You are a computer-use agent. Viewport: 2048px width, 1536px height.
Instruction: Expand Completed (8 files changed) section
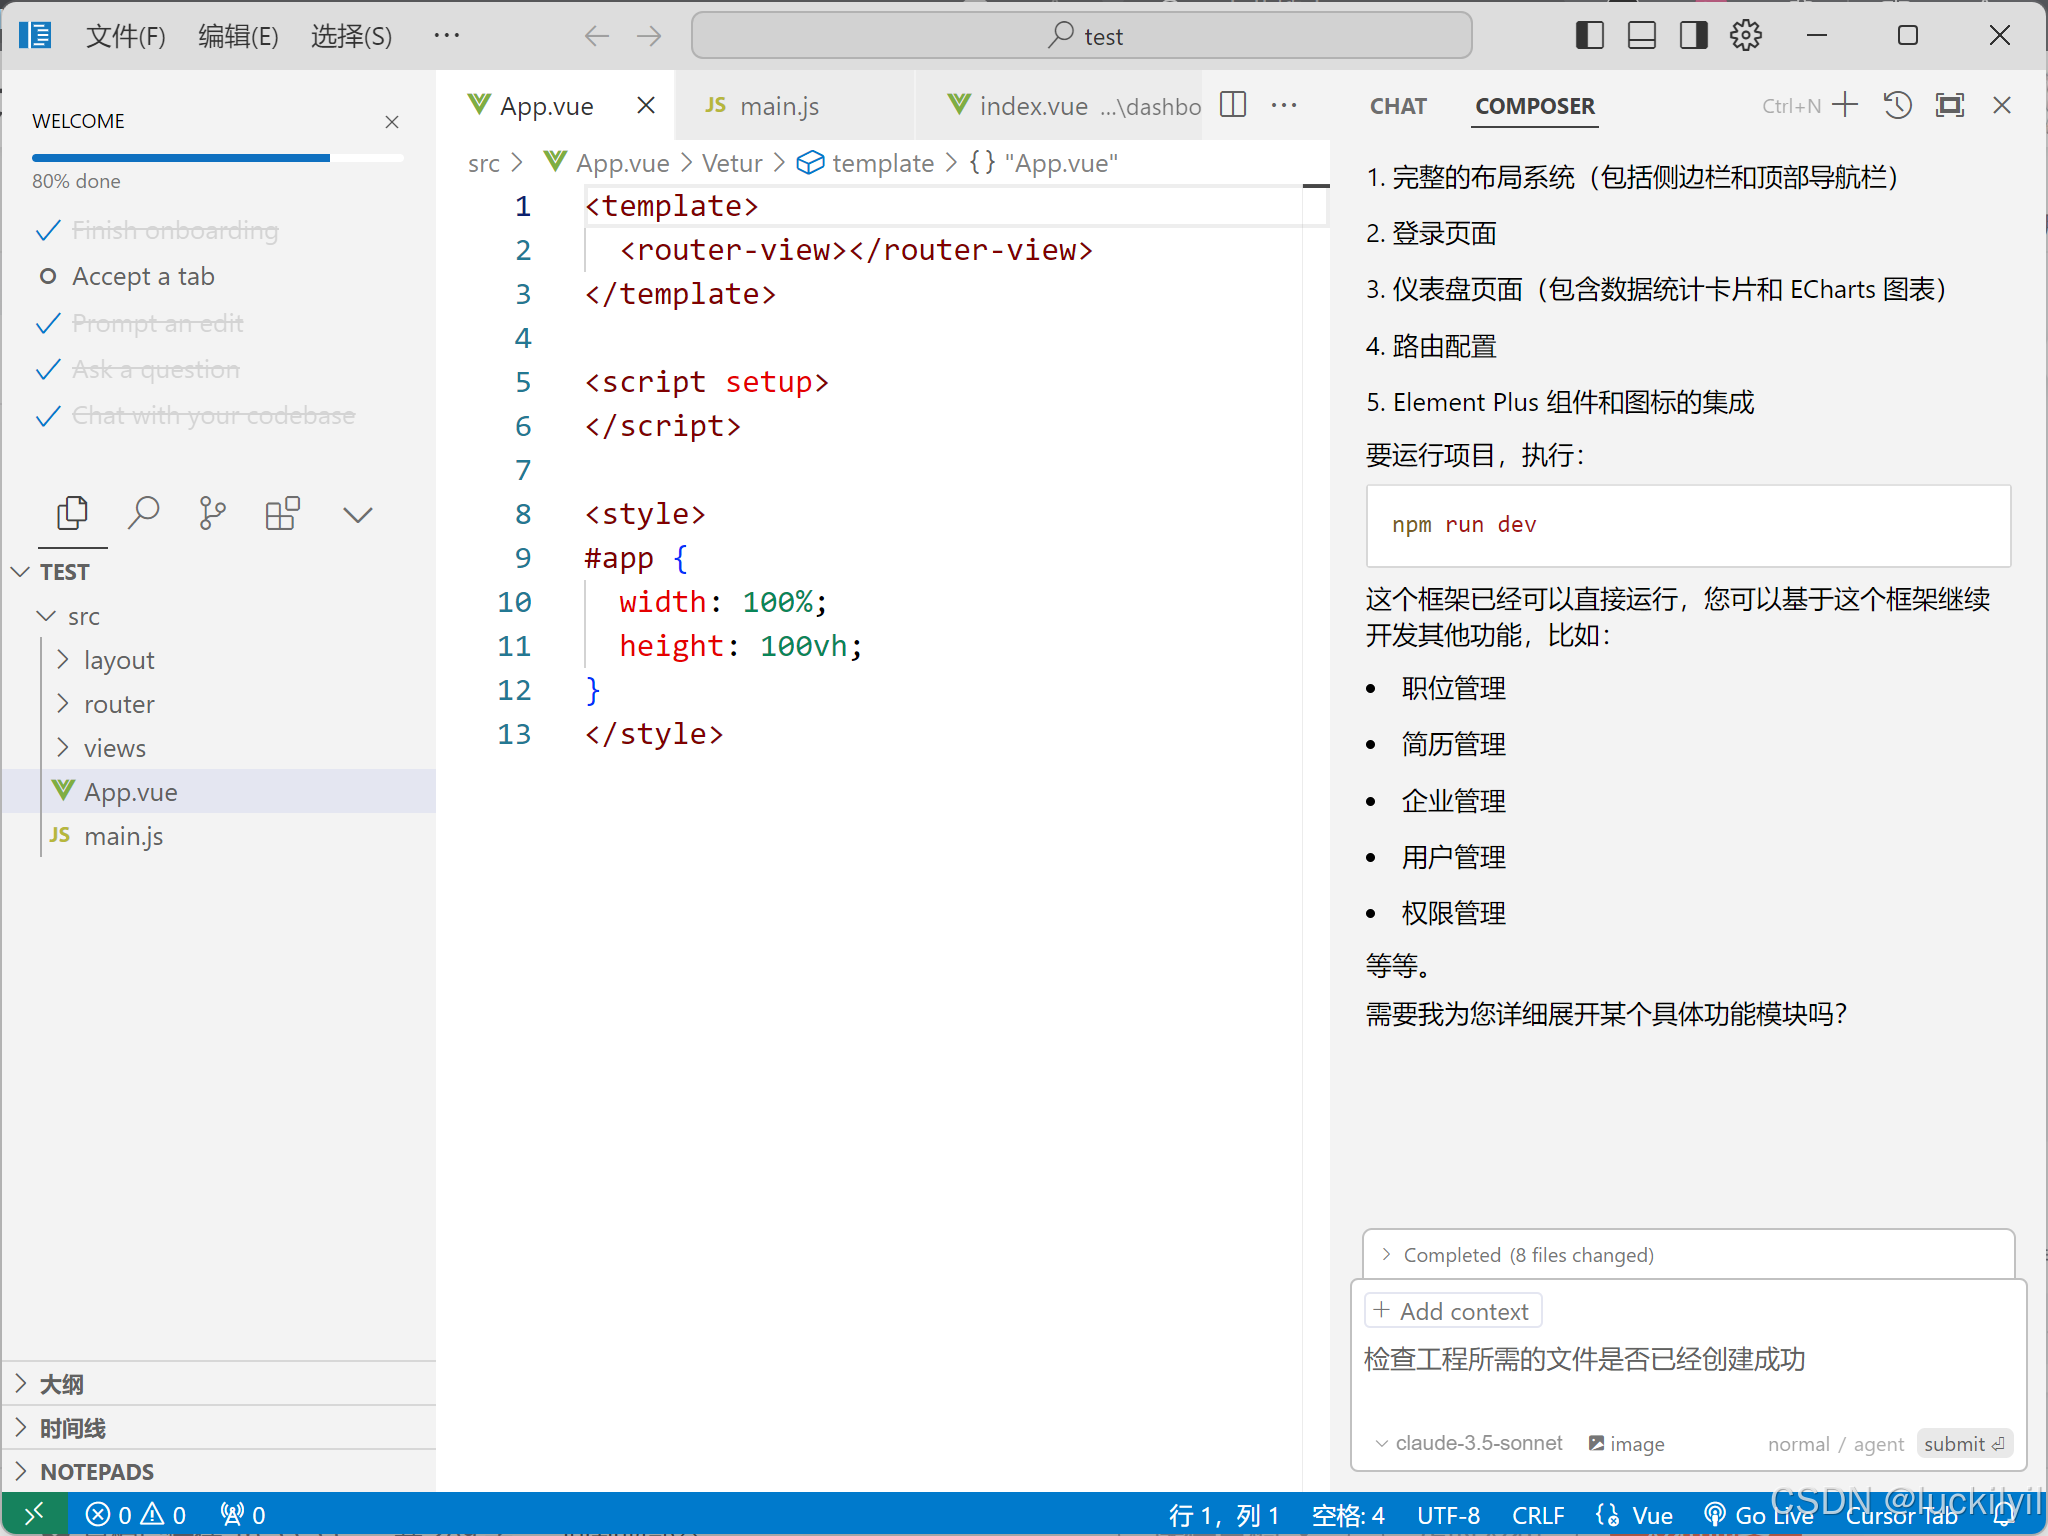(x=1528, y=1255)
